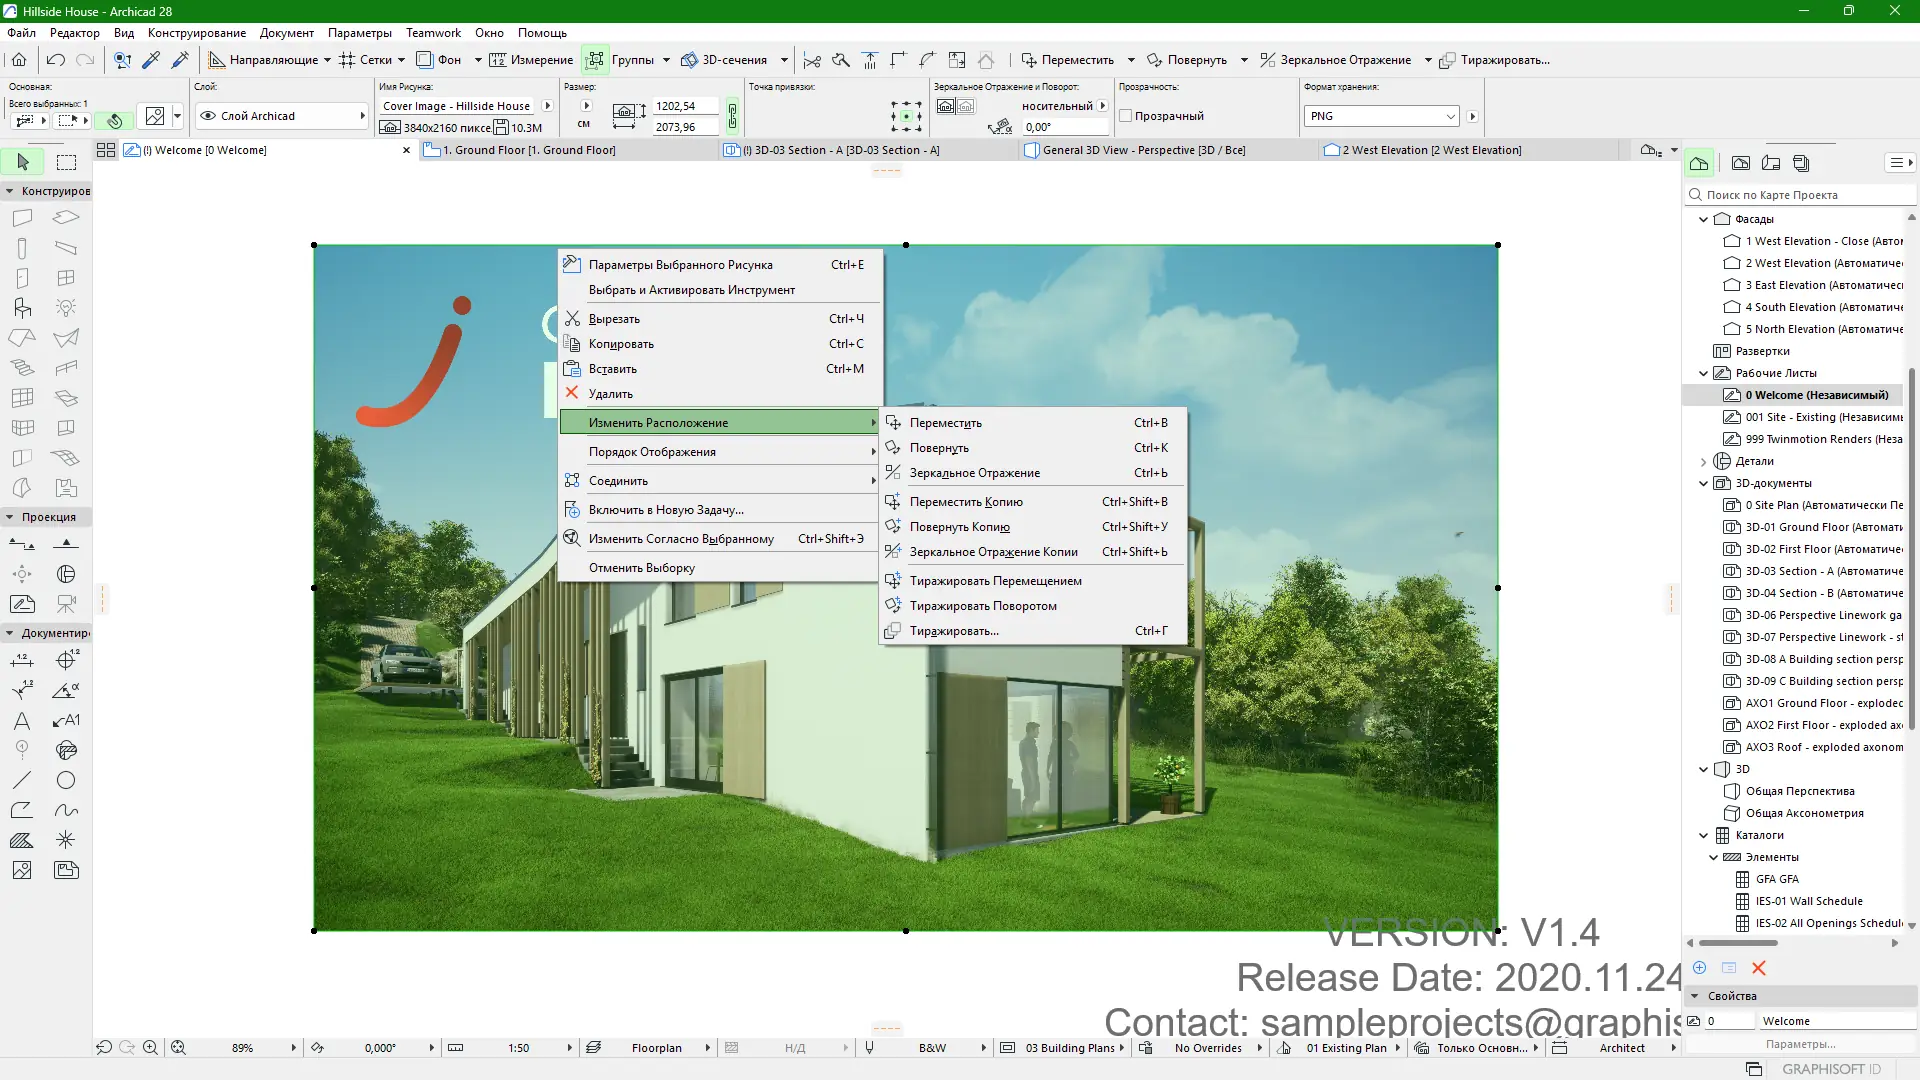Select the Circle tool in toolbox

66,780
